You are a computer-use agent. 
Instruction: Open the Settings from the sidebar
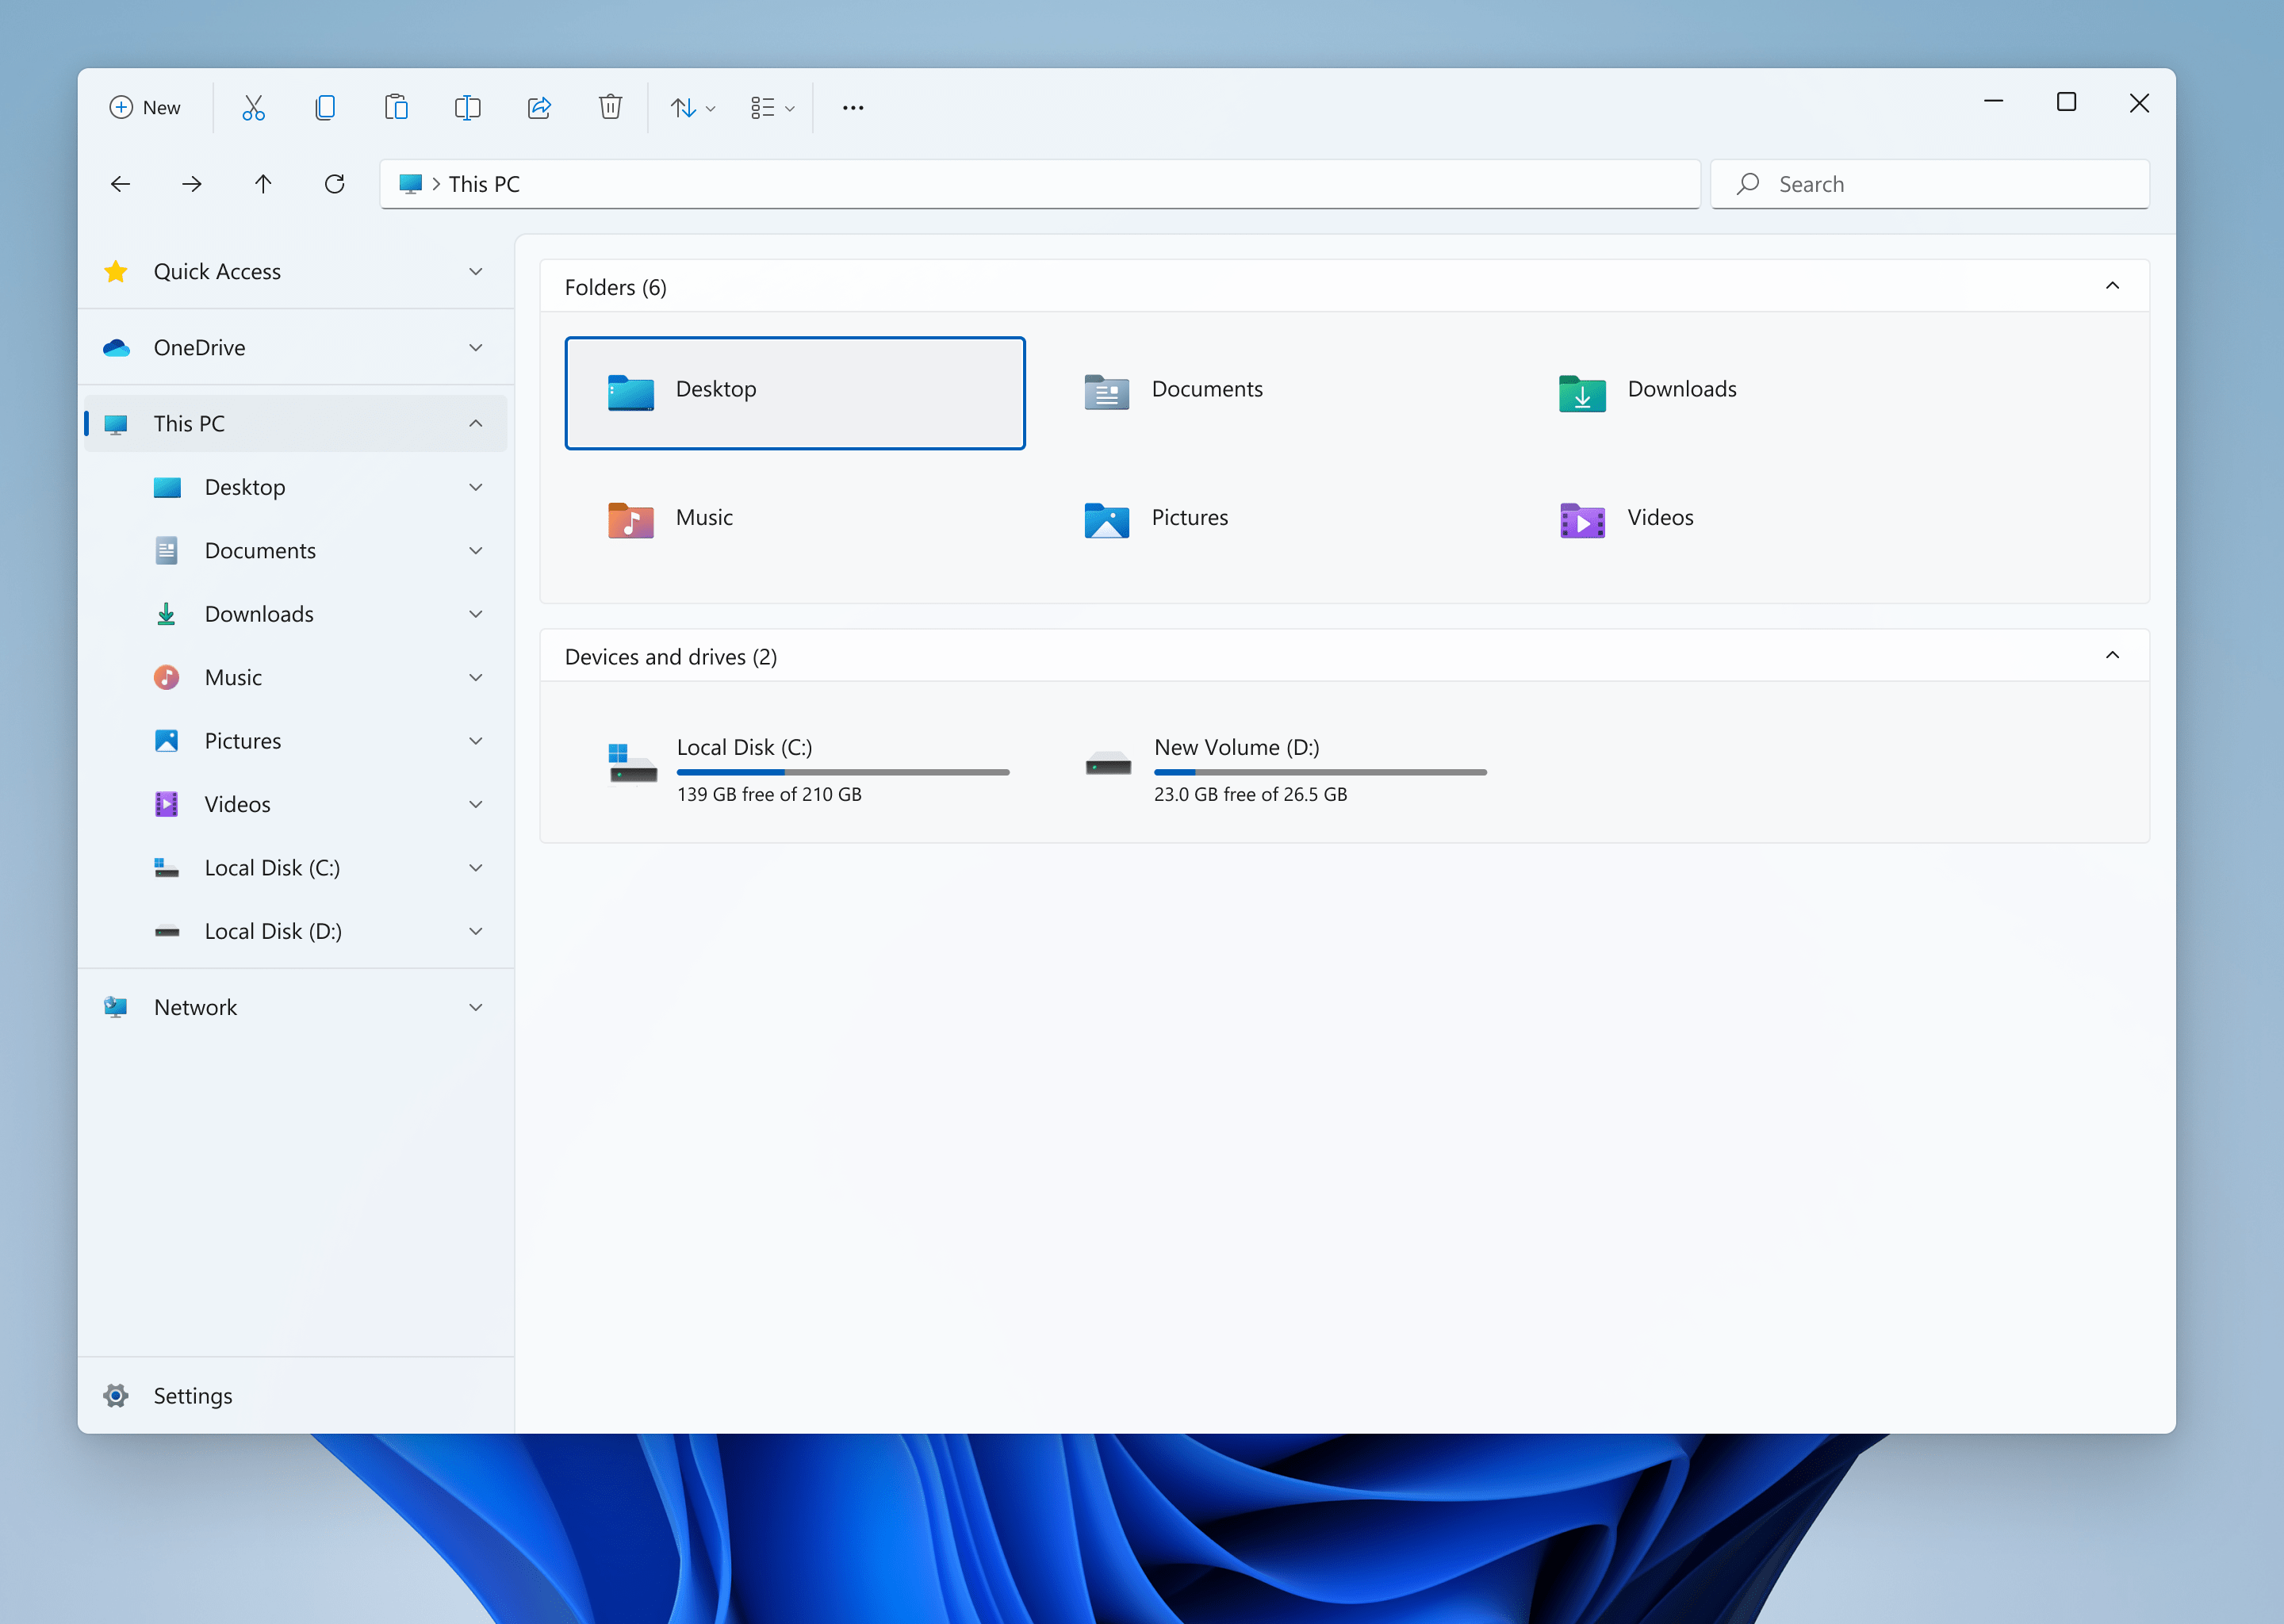(193, 1395)
